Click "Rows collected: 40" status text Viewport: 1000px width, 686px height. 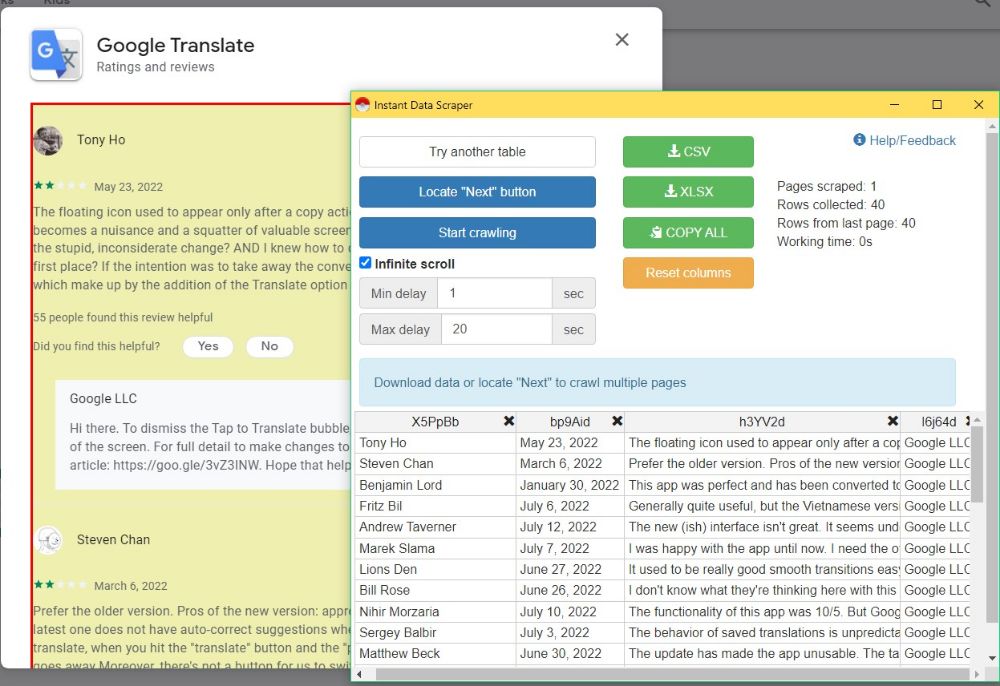(830, 205)
